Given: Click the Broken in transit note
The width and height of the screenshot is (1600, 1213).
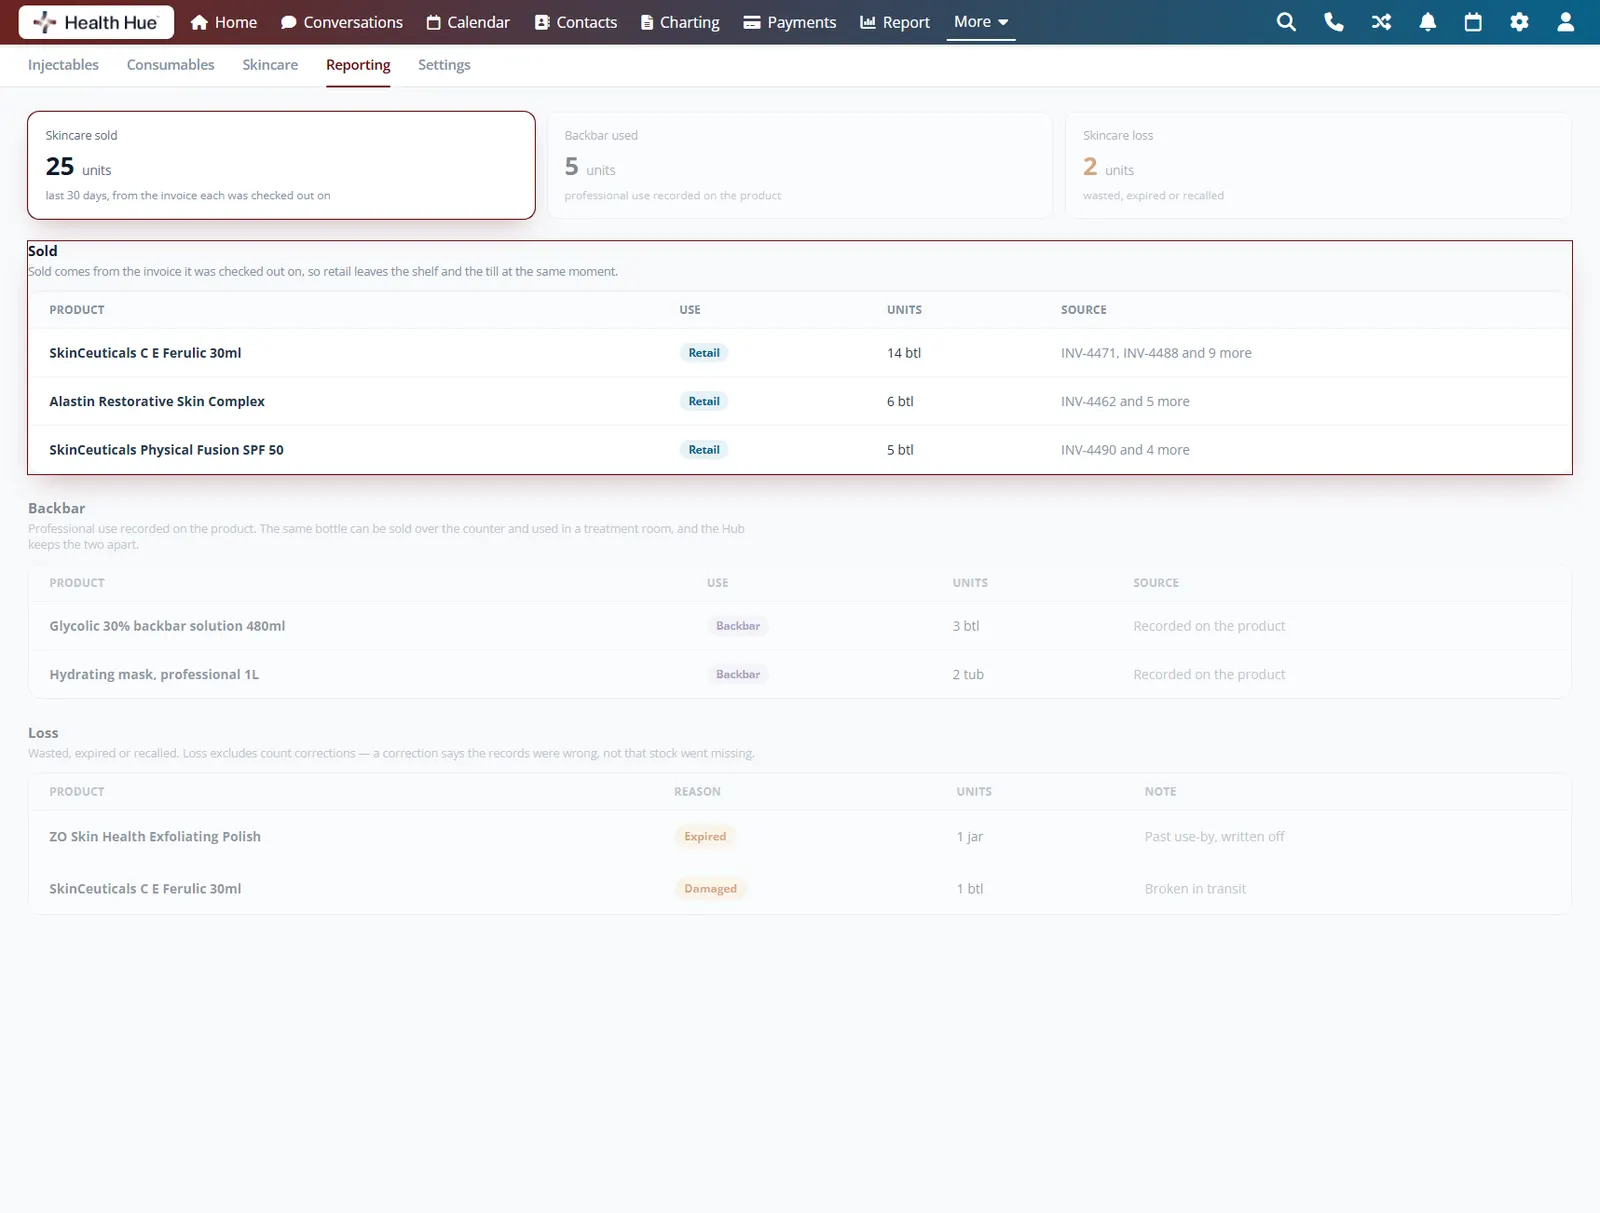Looking at the screenshot, I should tap(1195, 888).
